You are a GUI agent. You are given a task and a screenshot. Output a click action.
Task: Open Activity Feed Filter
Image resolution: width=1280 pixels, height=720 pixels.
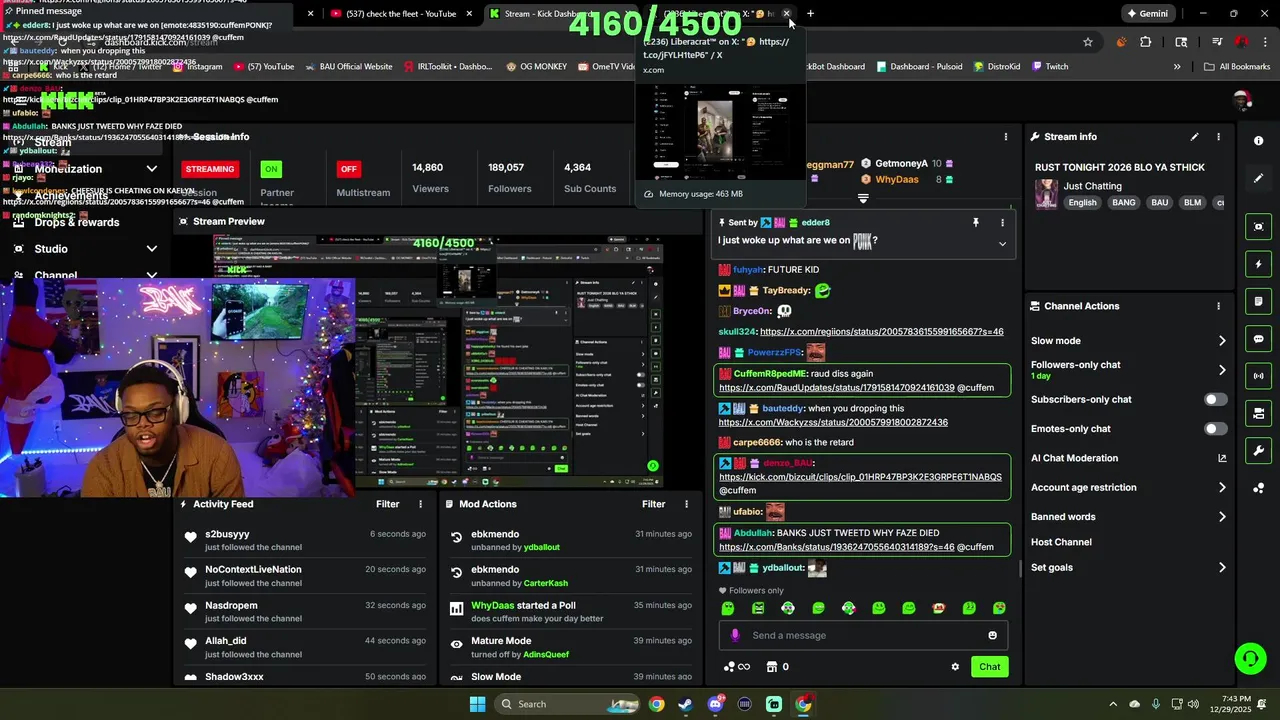click(x=387, y=504)
